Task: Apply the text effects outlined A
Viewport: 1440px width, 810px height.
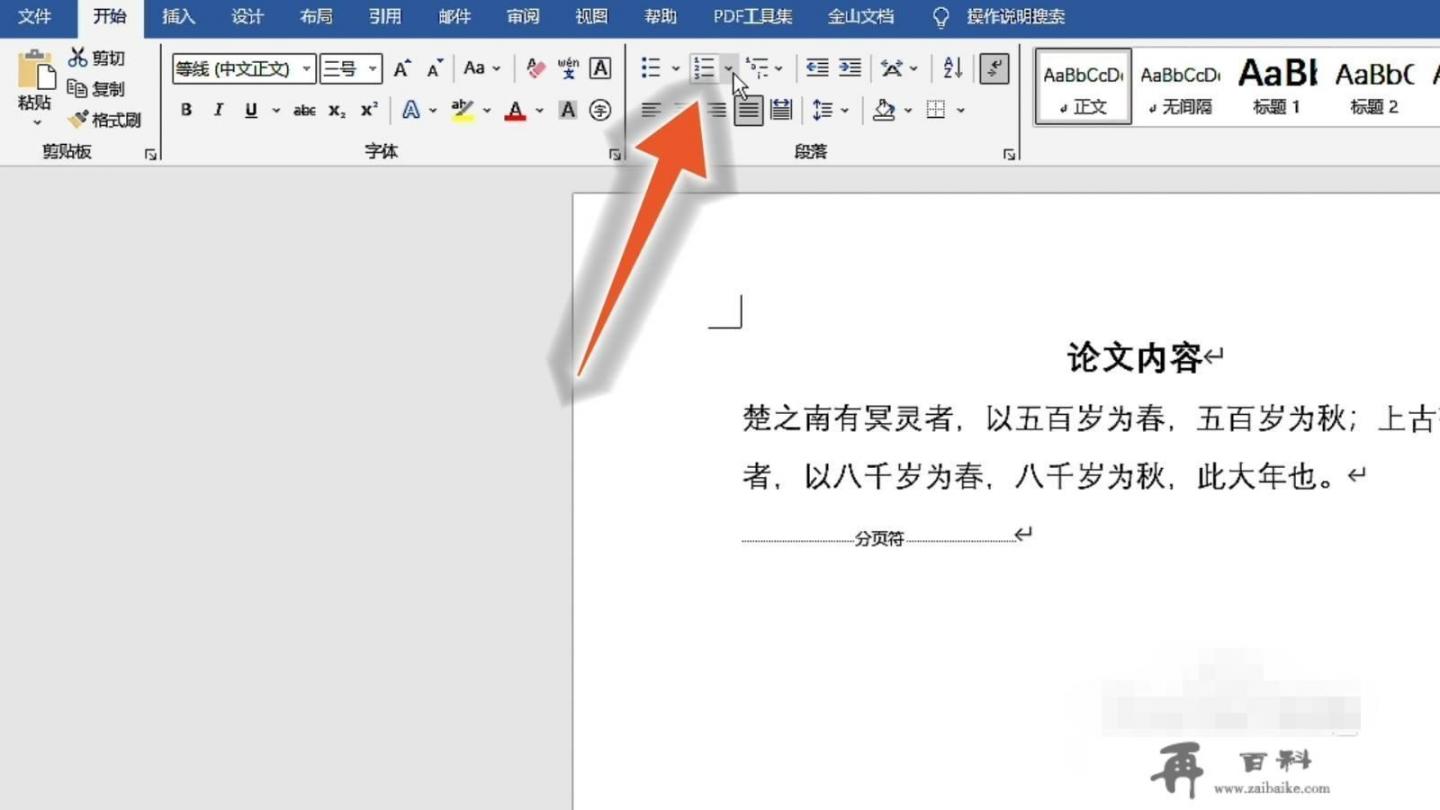Action: coord(411,110)
